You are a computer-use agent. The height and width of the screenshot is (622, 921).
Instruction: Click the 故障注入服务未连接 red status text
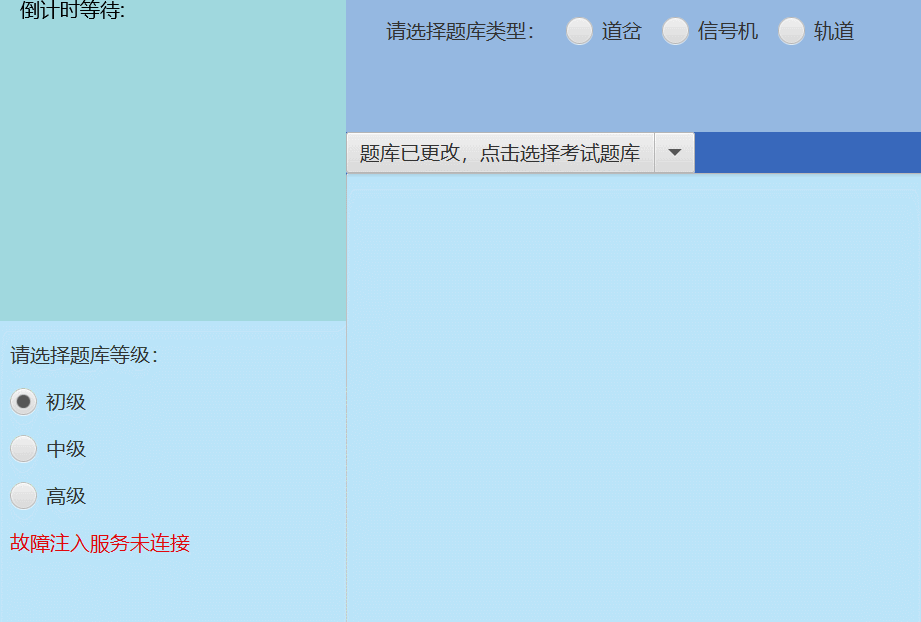click(100, 543)
